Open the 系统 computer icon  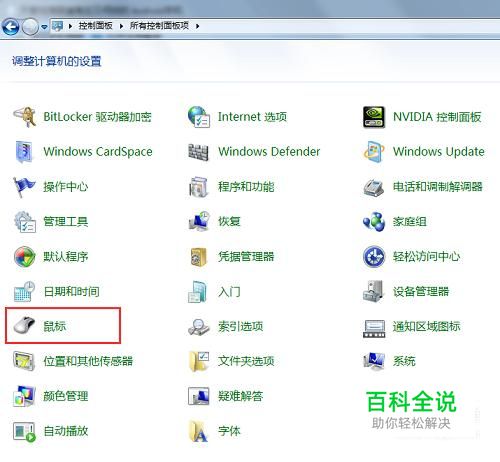click(x=374, y=362)
